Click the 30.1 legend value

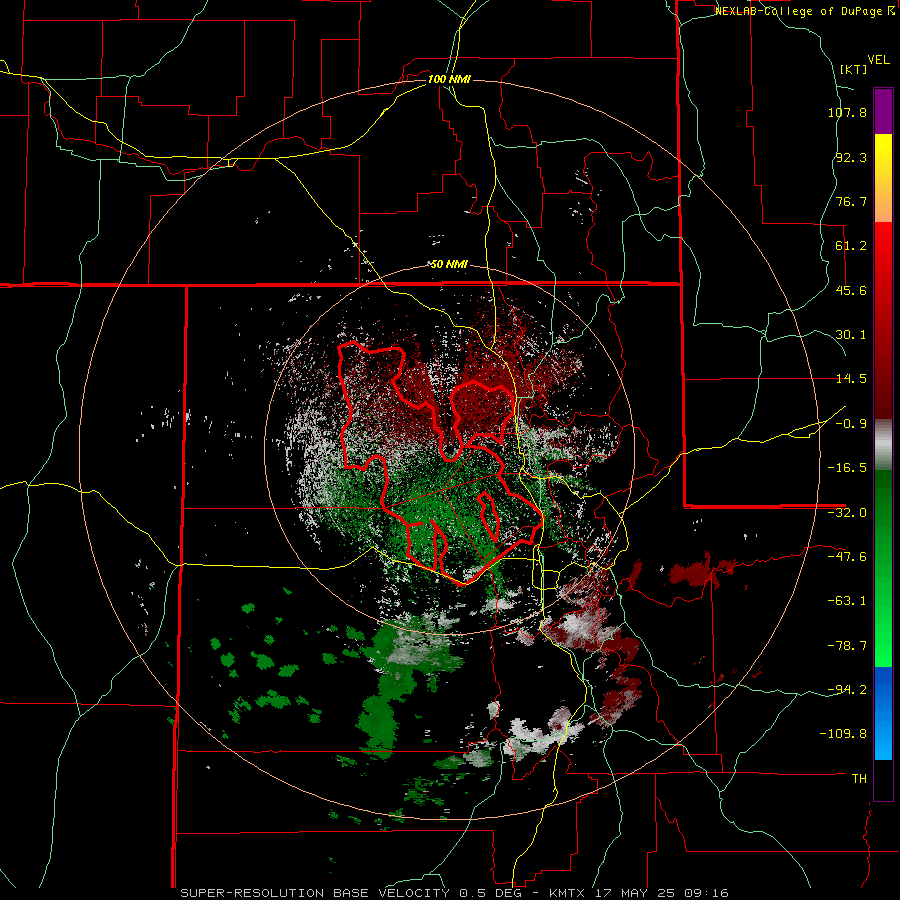click(851, 335)
